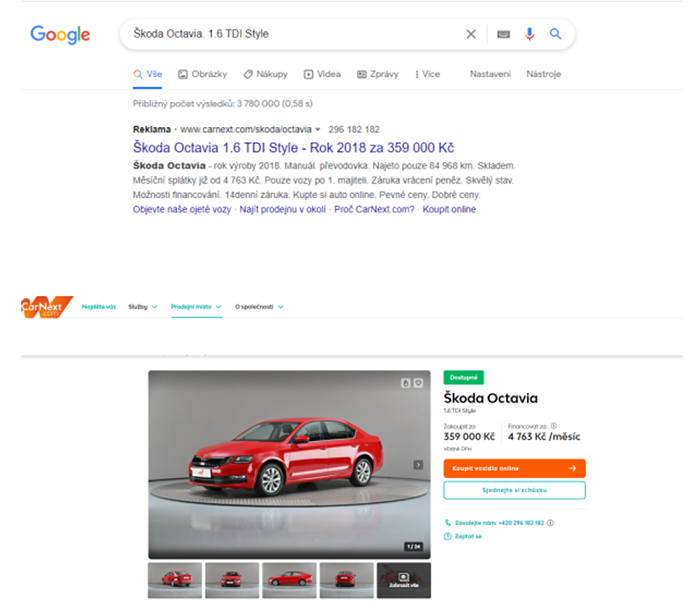Expand the Služby dropdown menu
Viewport: 700px width, 612px height.
click(x=143, y=307)
